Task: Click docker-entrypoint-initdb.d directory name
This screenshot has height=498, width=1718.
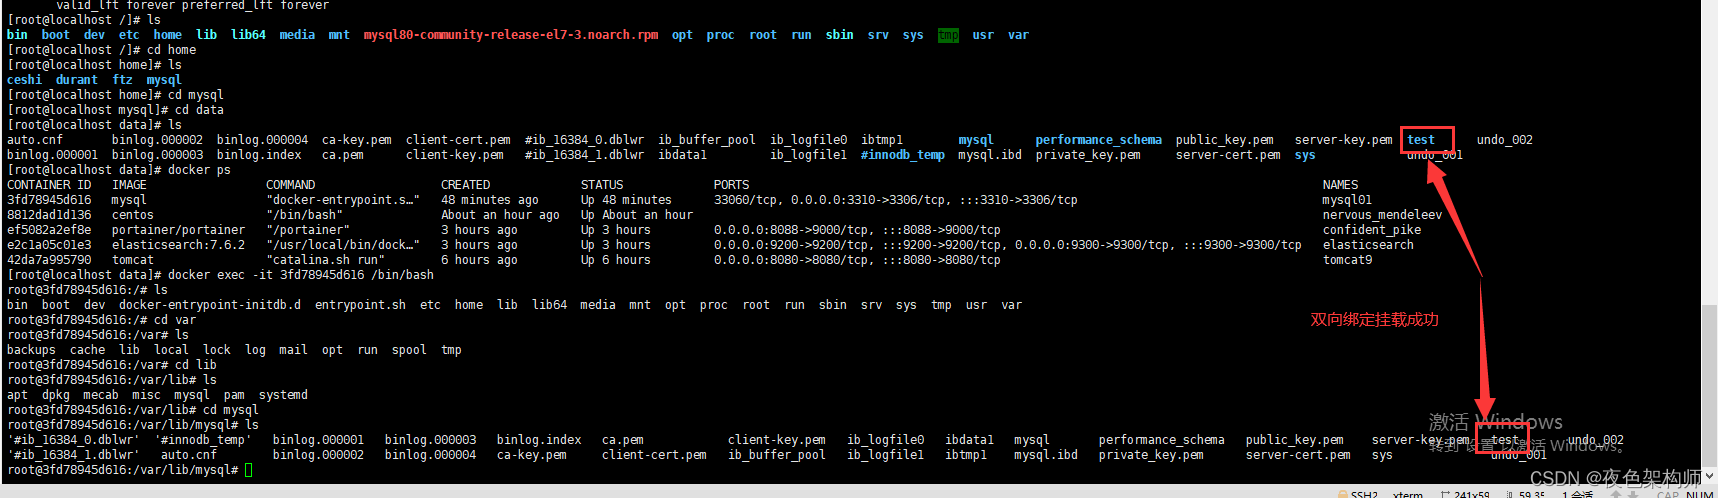Action: 210,305
